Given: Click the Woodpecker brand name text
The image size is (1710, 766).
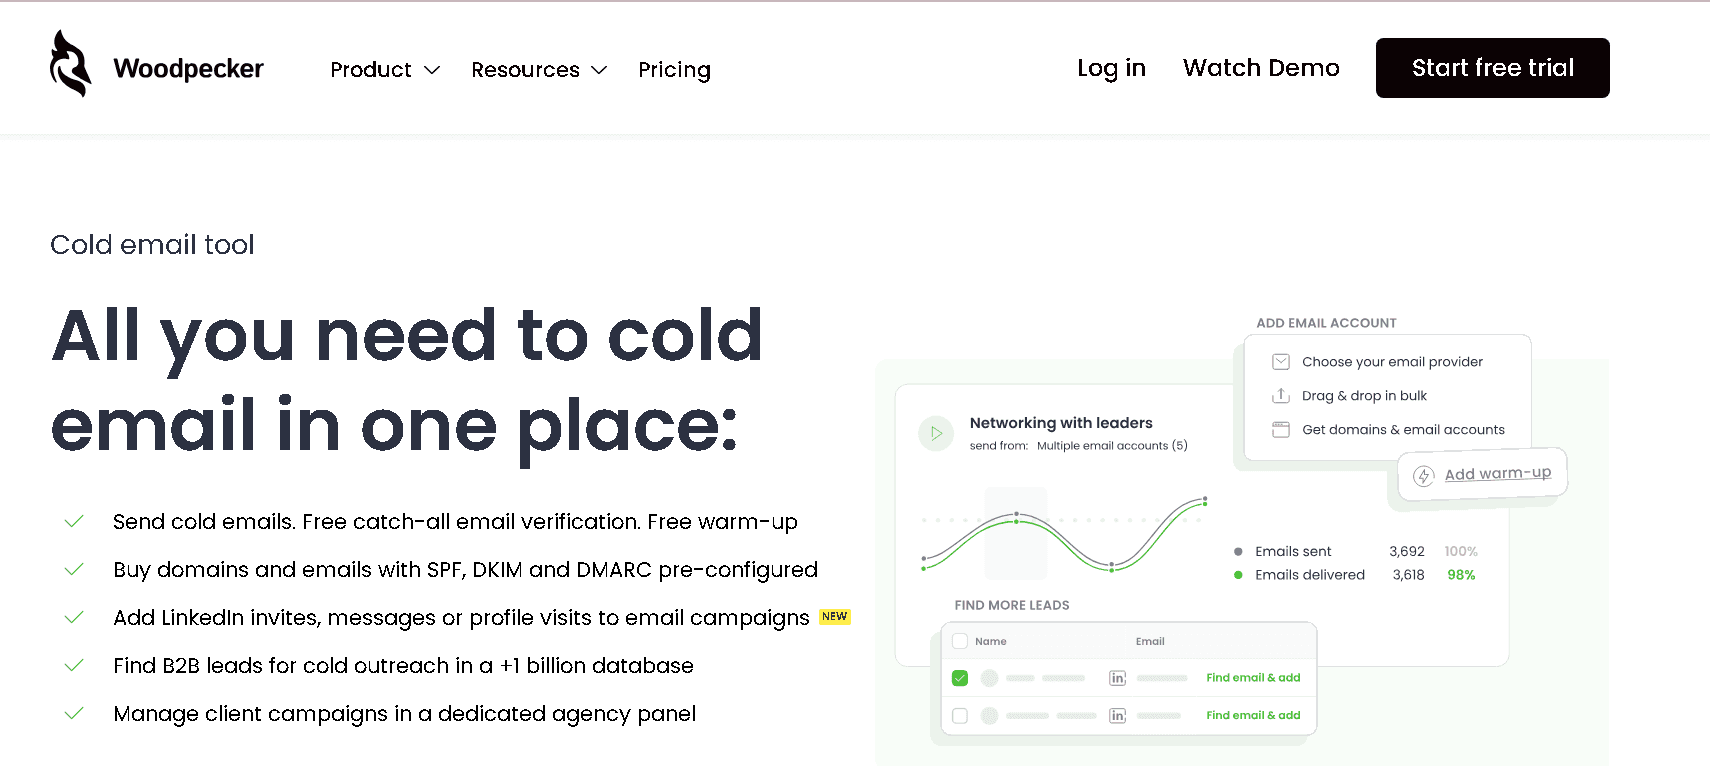Looking at the screenshot, I should point(188,68).
